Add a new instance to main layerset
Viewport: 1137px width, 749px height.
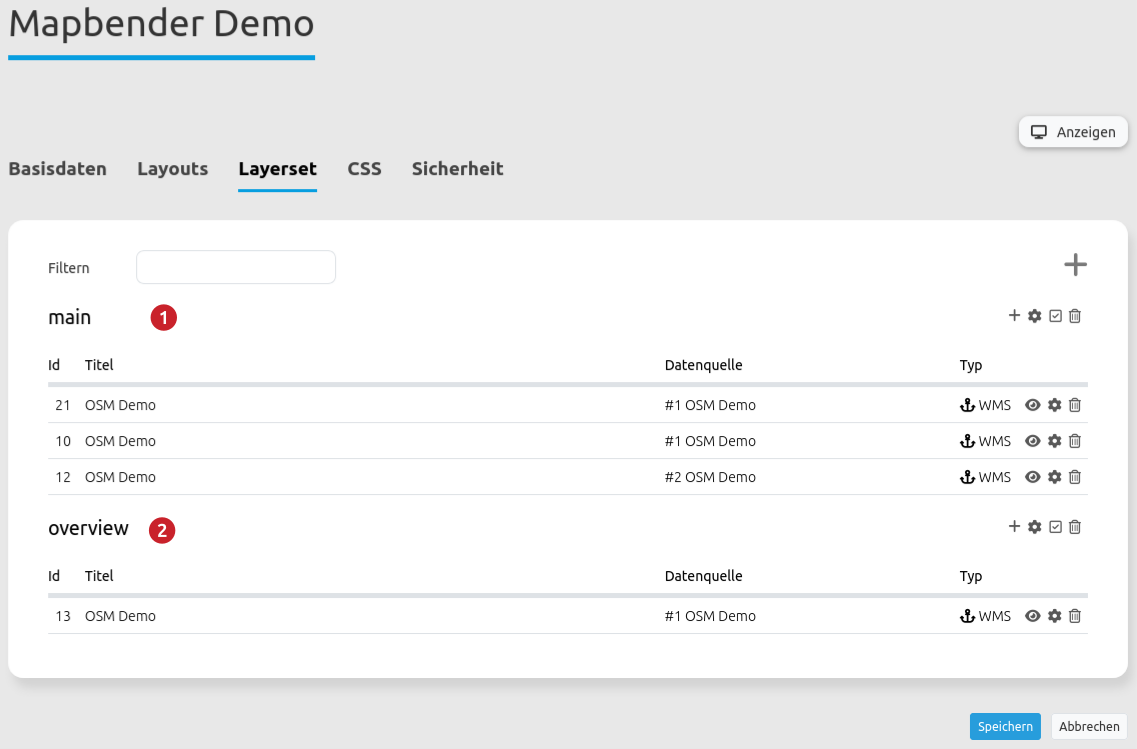coord(1014,316)
